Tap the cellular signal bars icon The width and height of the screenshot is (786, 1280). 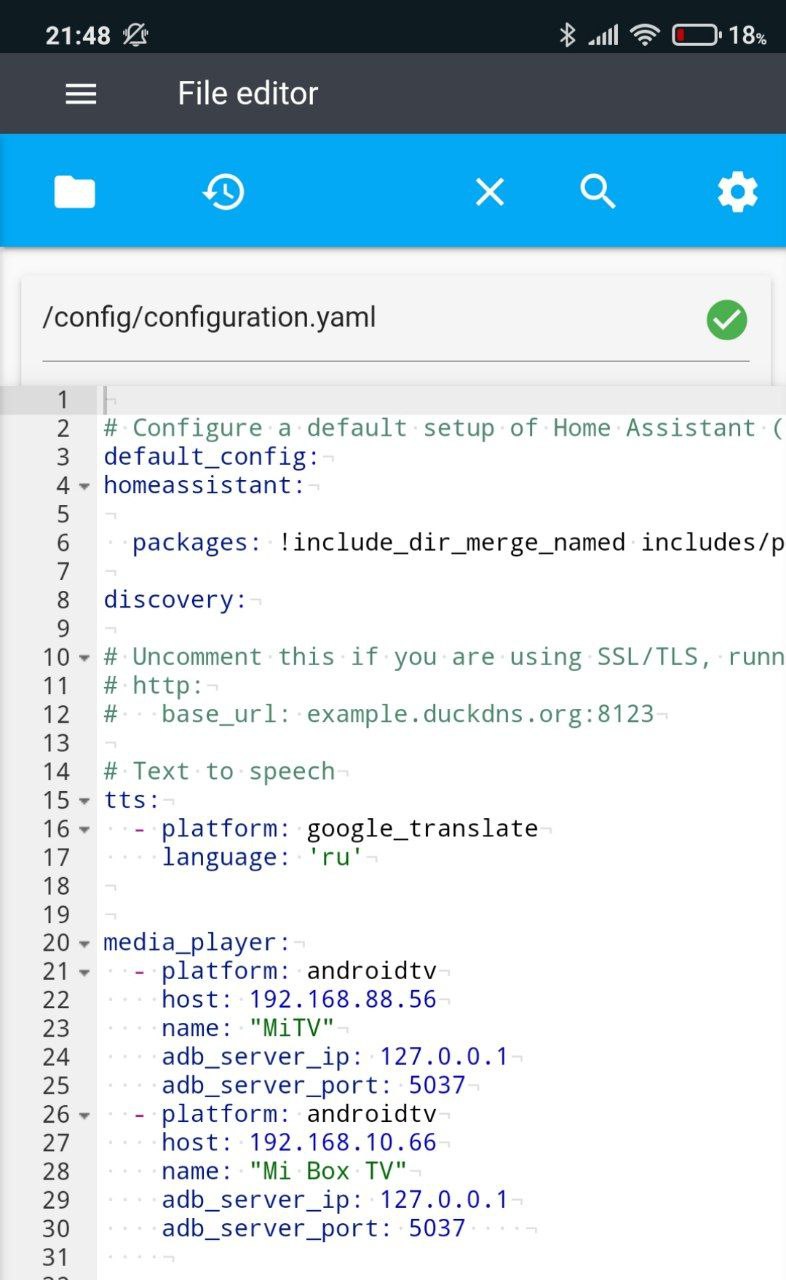(x=602, y=36)
